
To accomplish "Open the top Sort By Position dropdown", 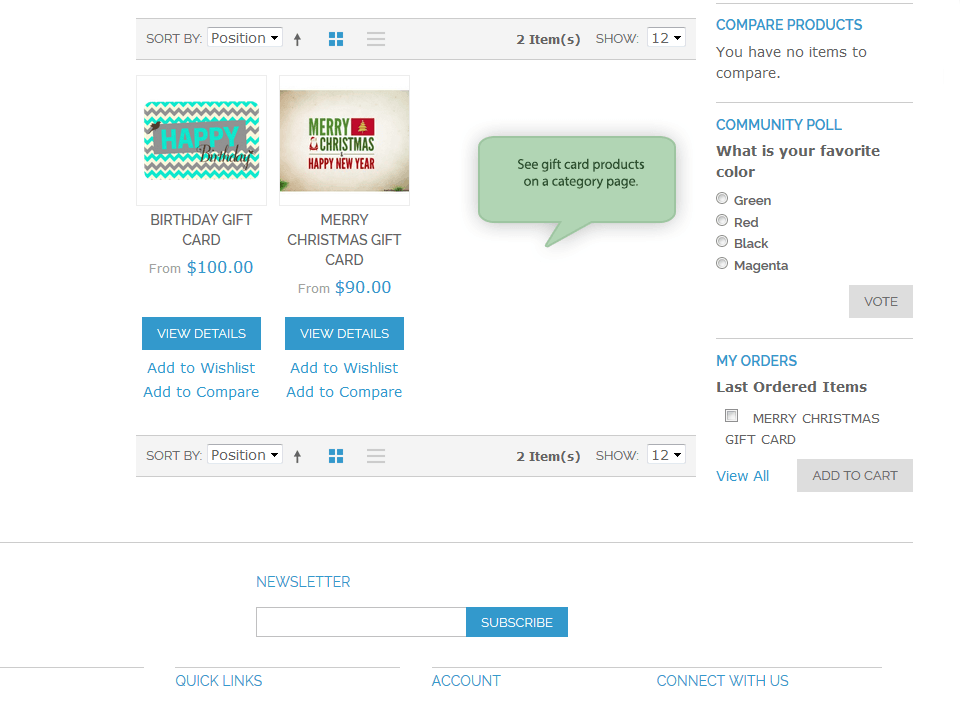I will tap(244, 37).
